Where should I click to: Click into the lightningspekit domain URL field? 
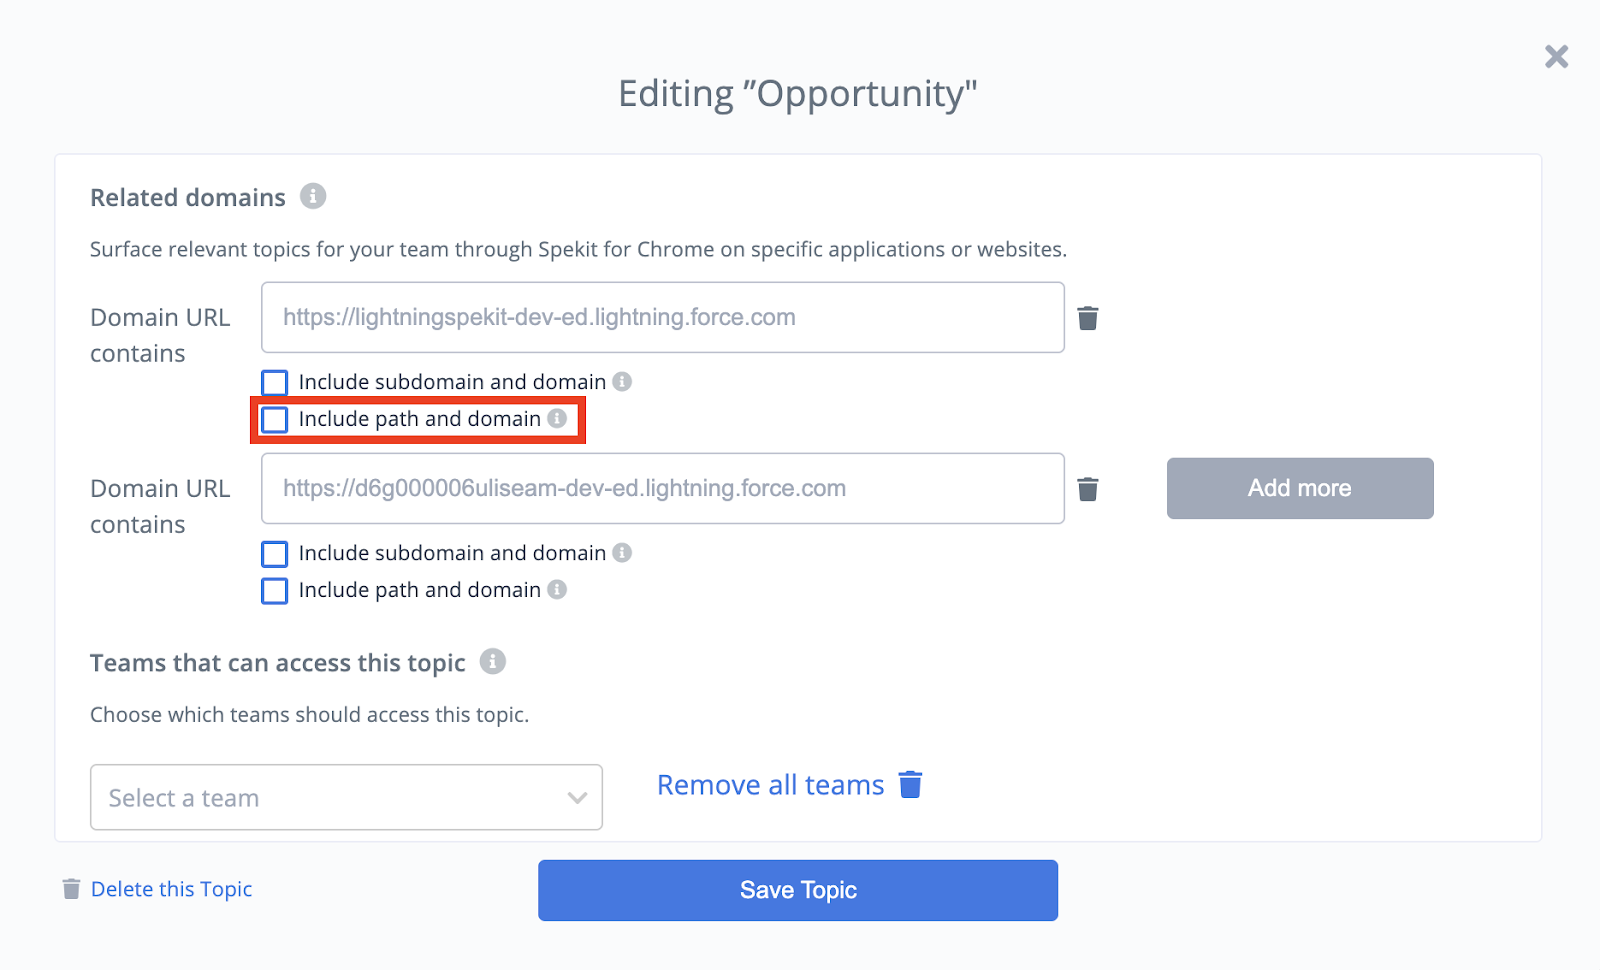pos(663,317)
